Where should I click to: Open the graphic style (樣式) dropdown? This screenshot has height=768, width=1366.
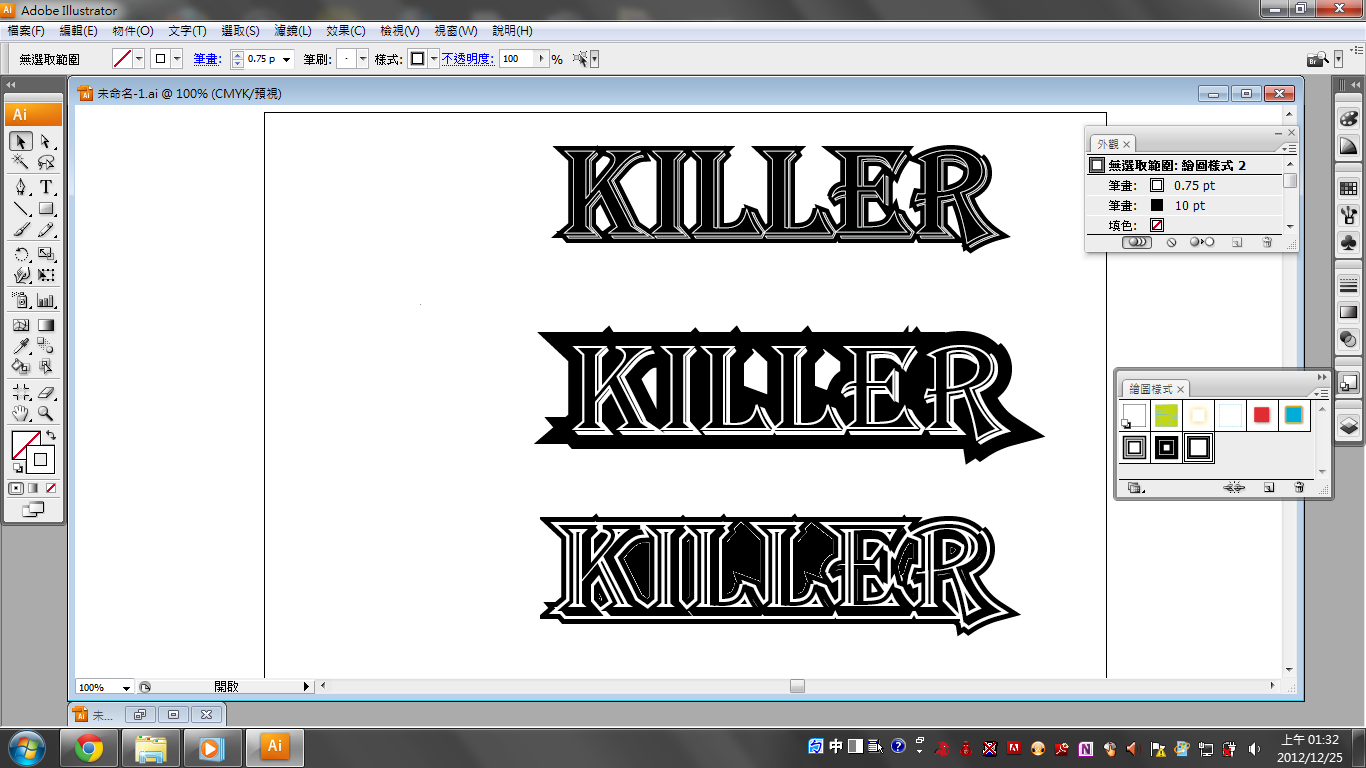point(434,59)
